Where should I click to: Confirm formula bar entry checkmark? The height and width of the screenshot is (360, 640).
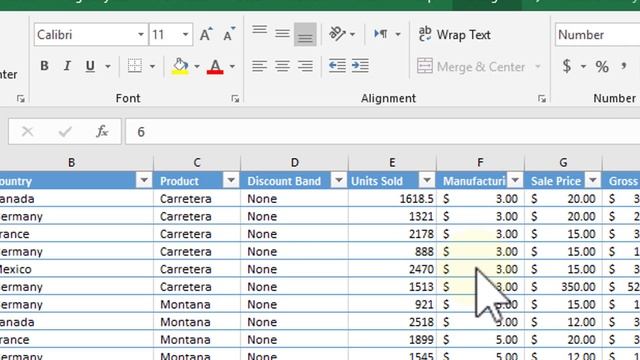[x=65, y=131]
